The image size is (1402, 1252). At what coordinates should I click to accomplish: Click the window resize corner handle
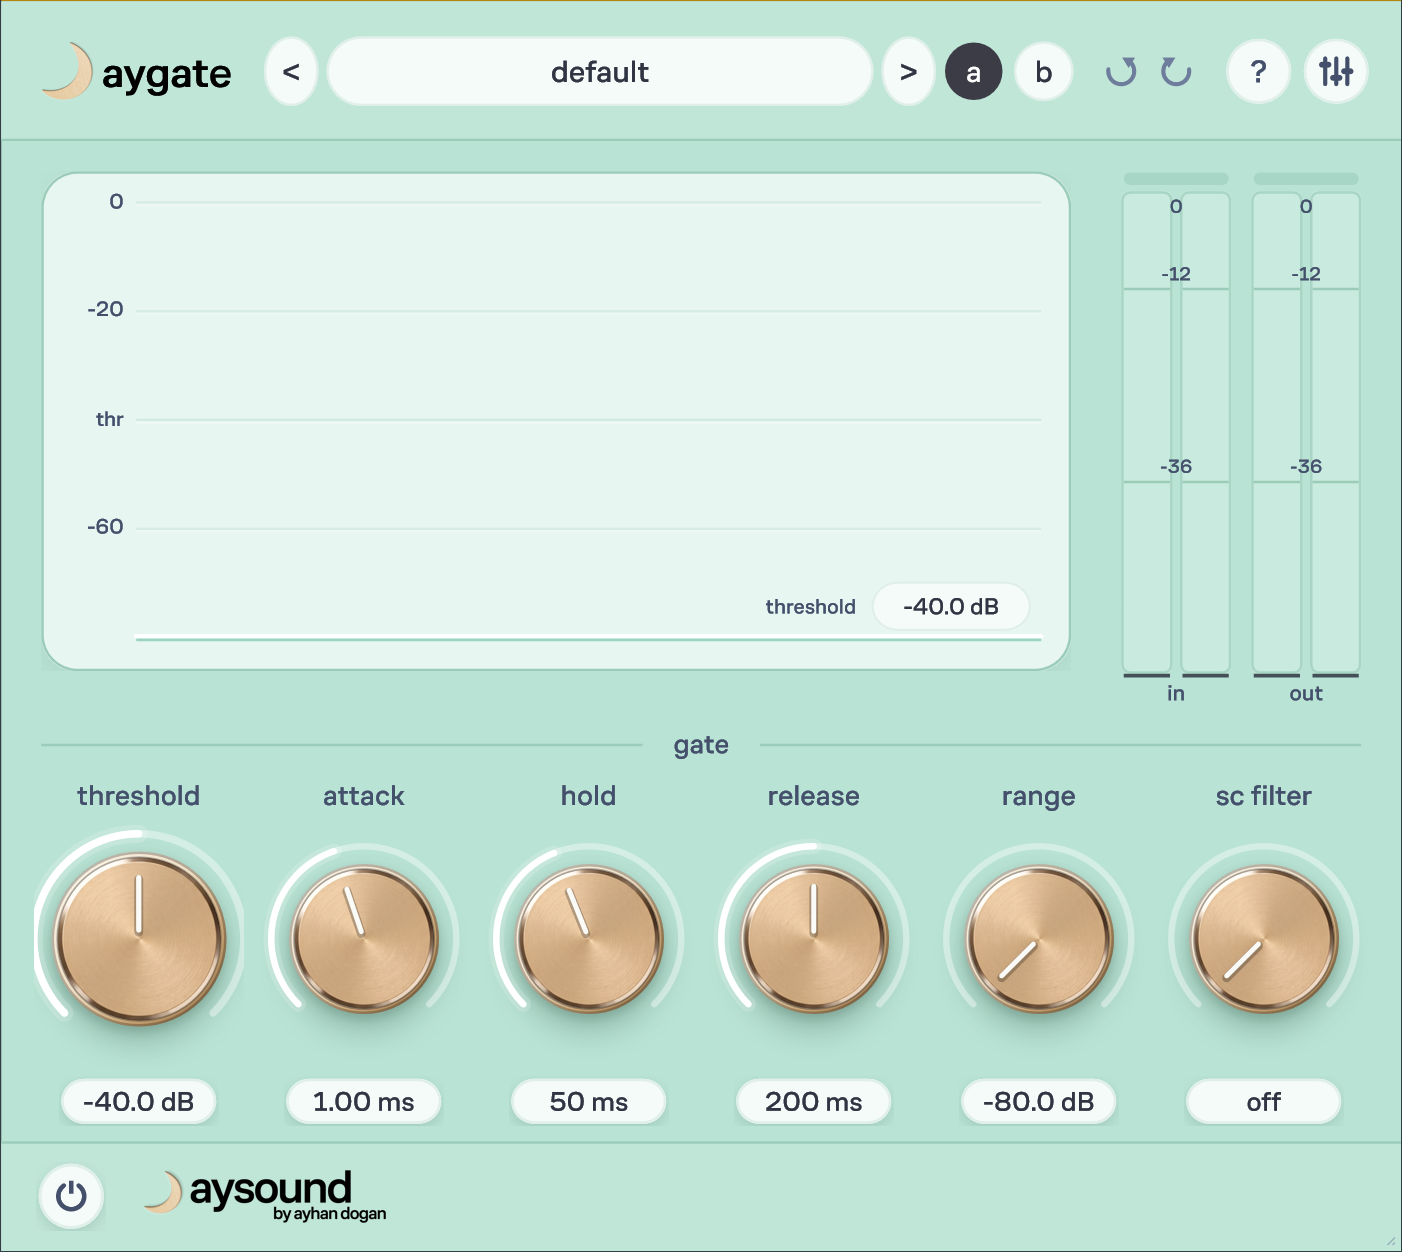point(1390,1240)
